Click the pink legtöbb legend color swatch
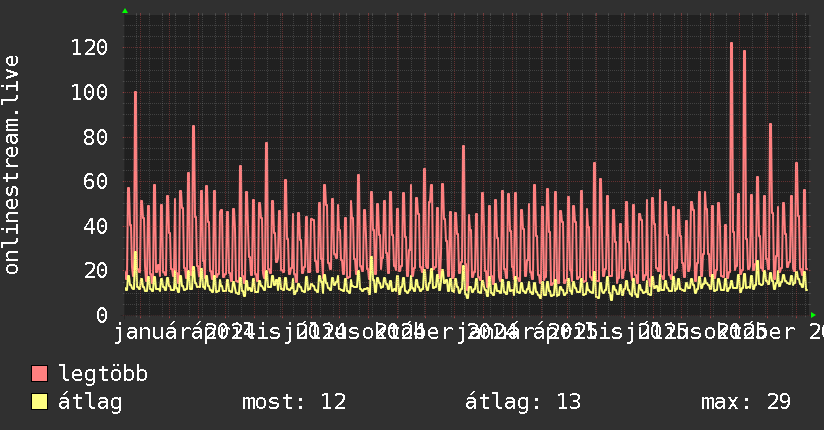Screen dimensions: 824x430 (39, 373)
